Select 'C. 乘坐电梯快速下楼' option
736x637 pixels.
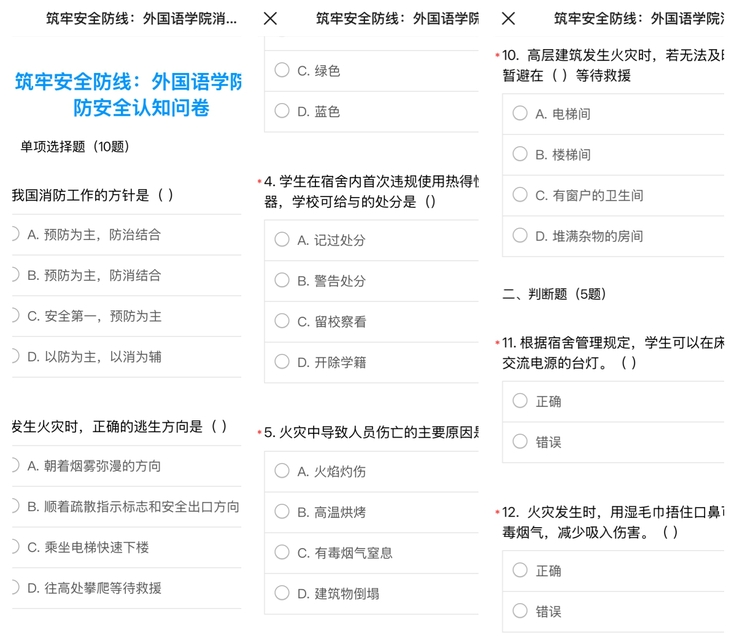(x=88, y=547)
